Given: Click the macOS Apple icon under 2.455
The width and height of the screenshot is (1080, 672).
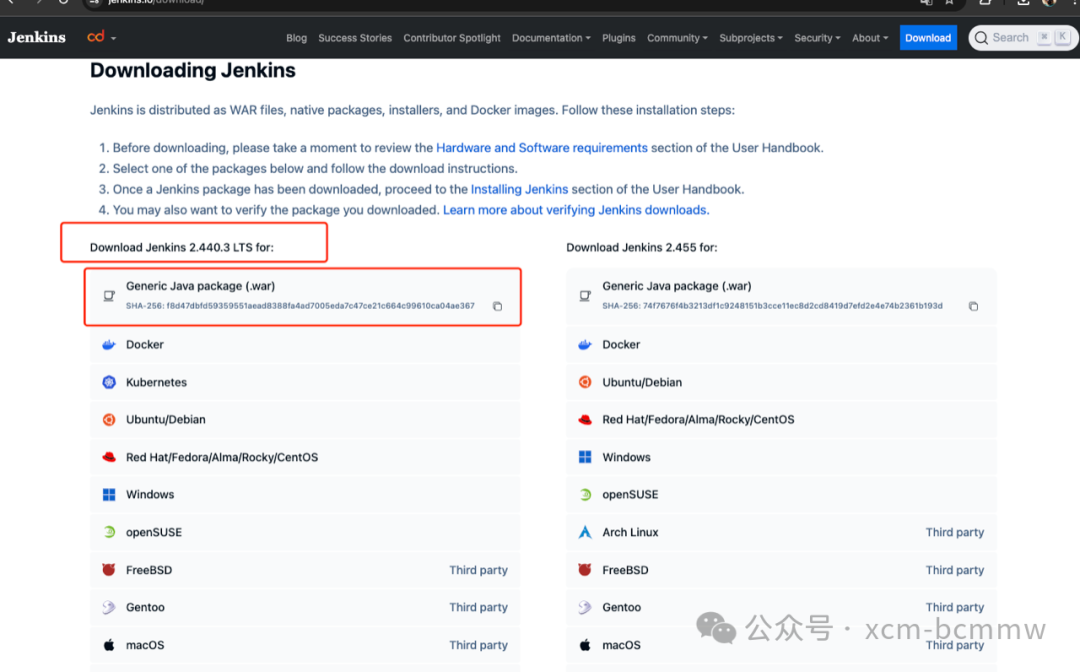Looking at the screenshot, I should pyautogui.click(x=585, y=645).
